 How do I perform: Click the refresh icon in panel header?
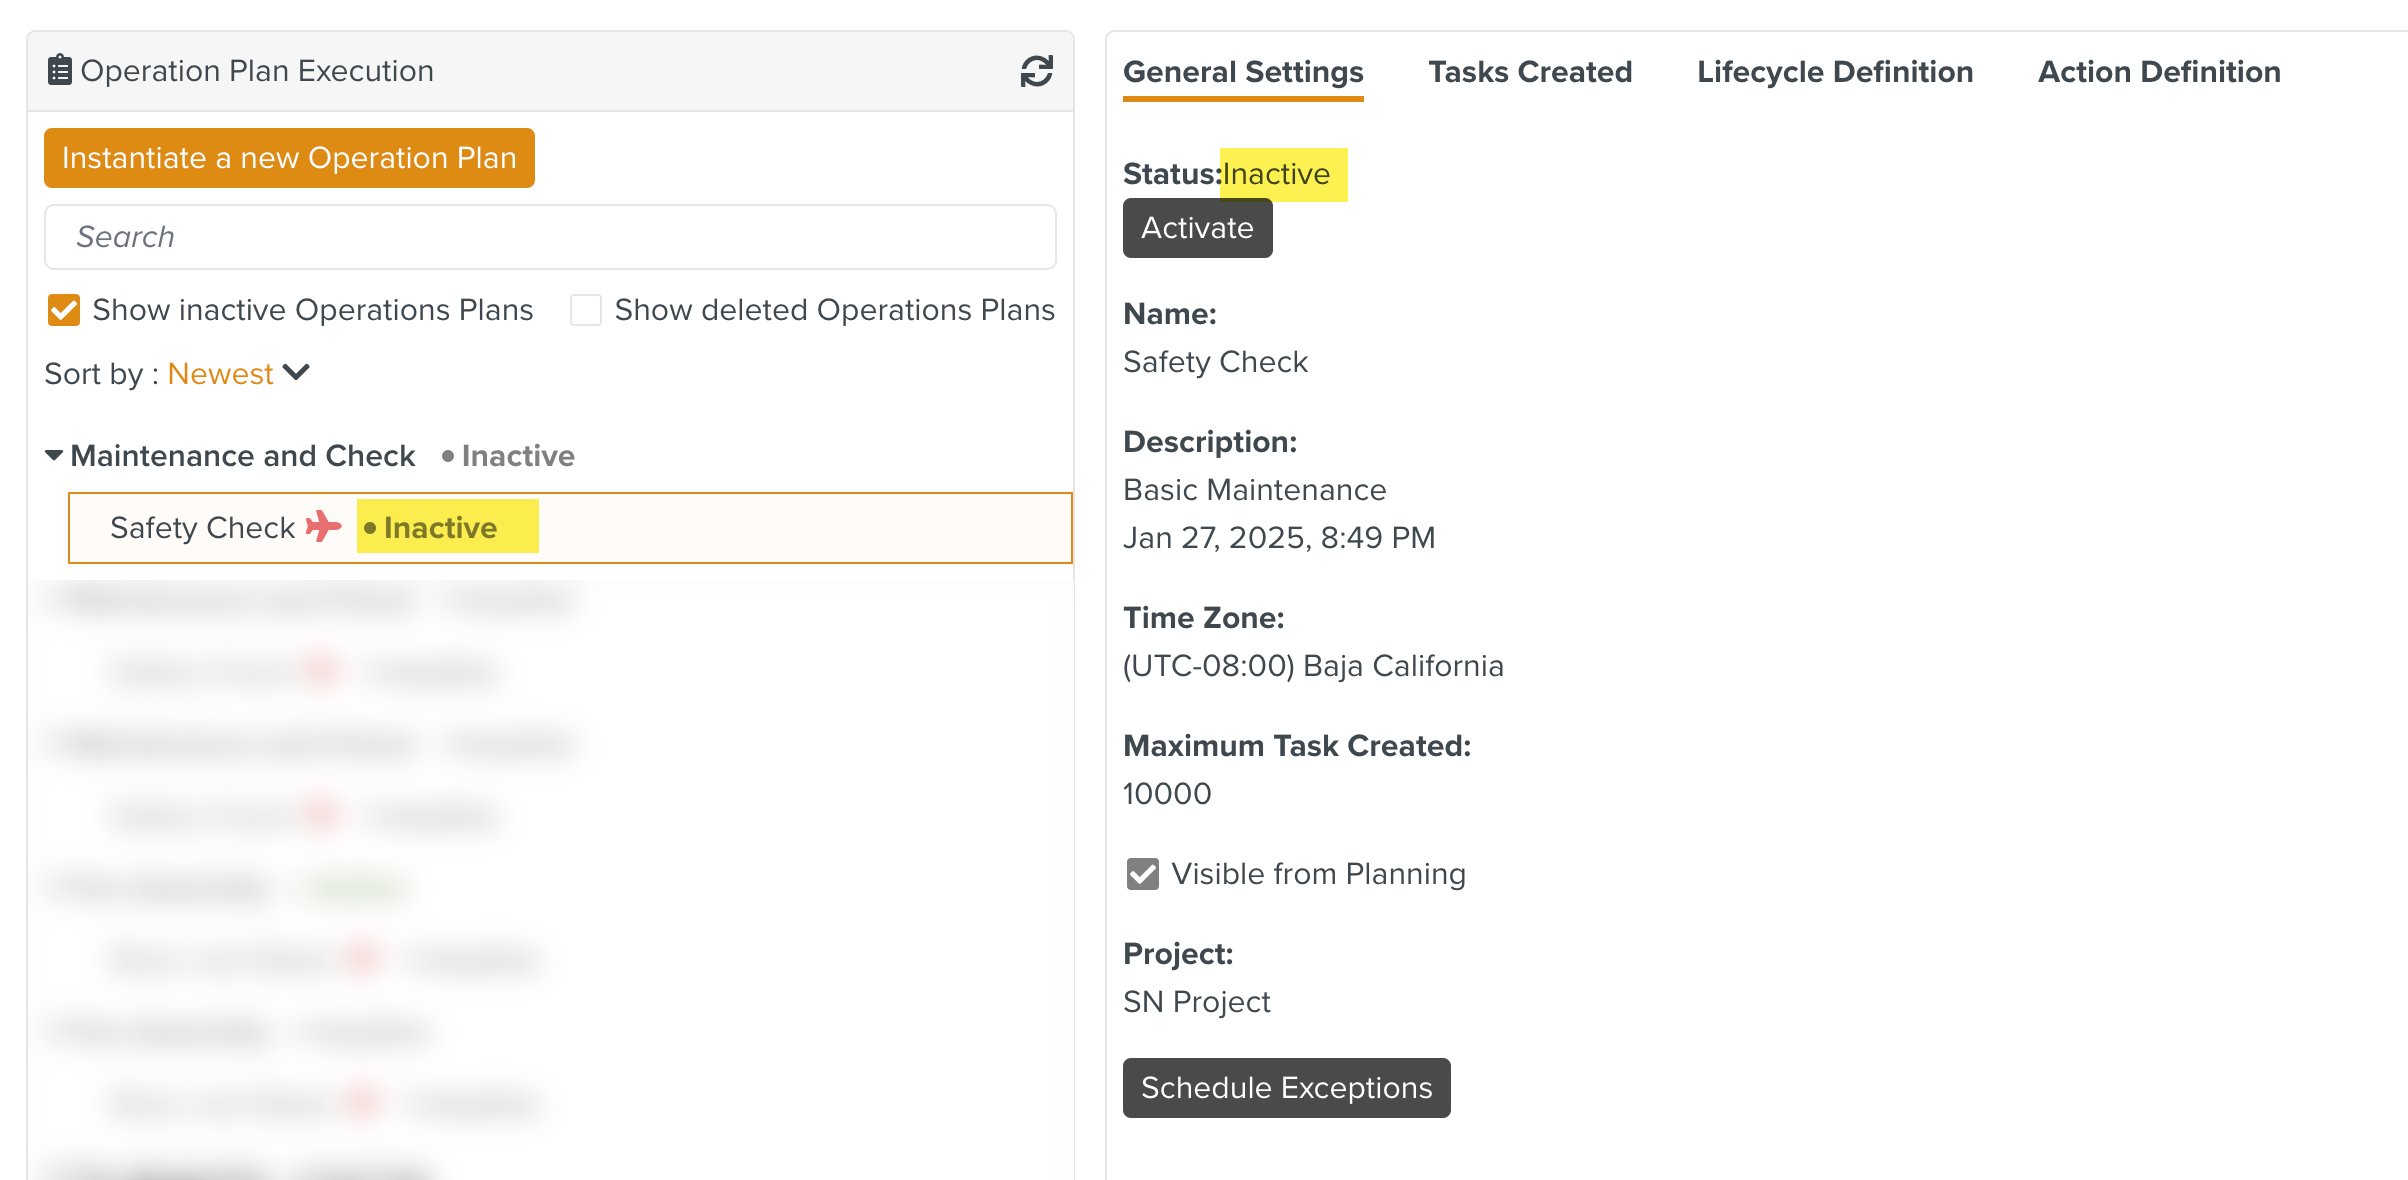tap(1036, 71)
